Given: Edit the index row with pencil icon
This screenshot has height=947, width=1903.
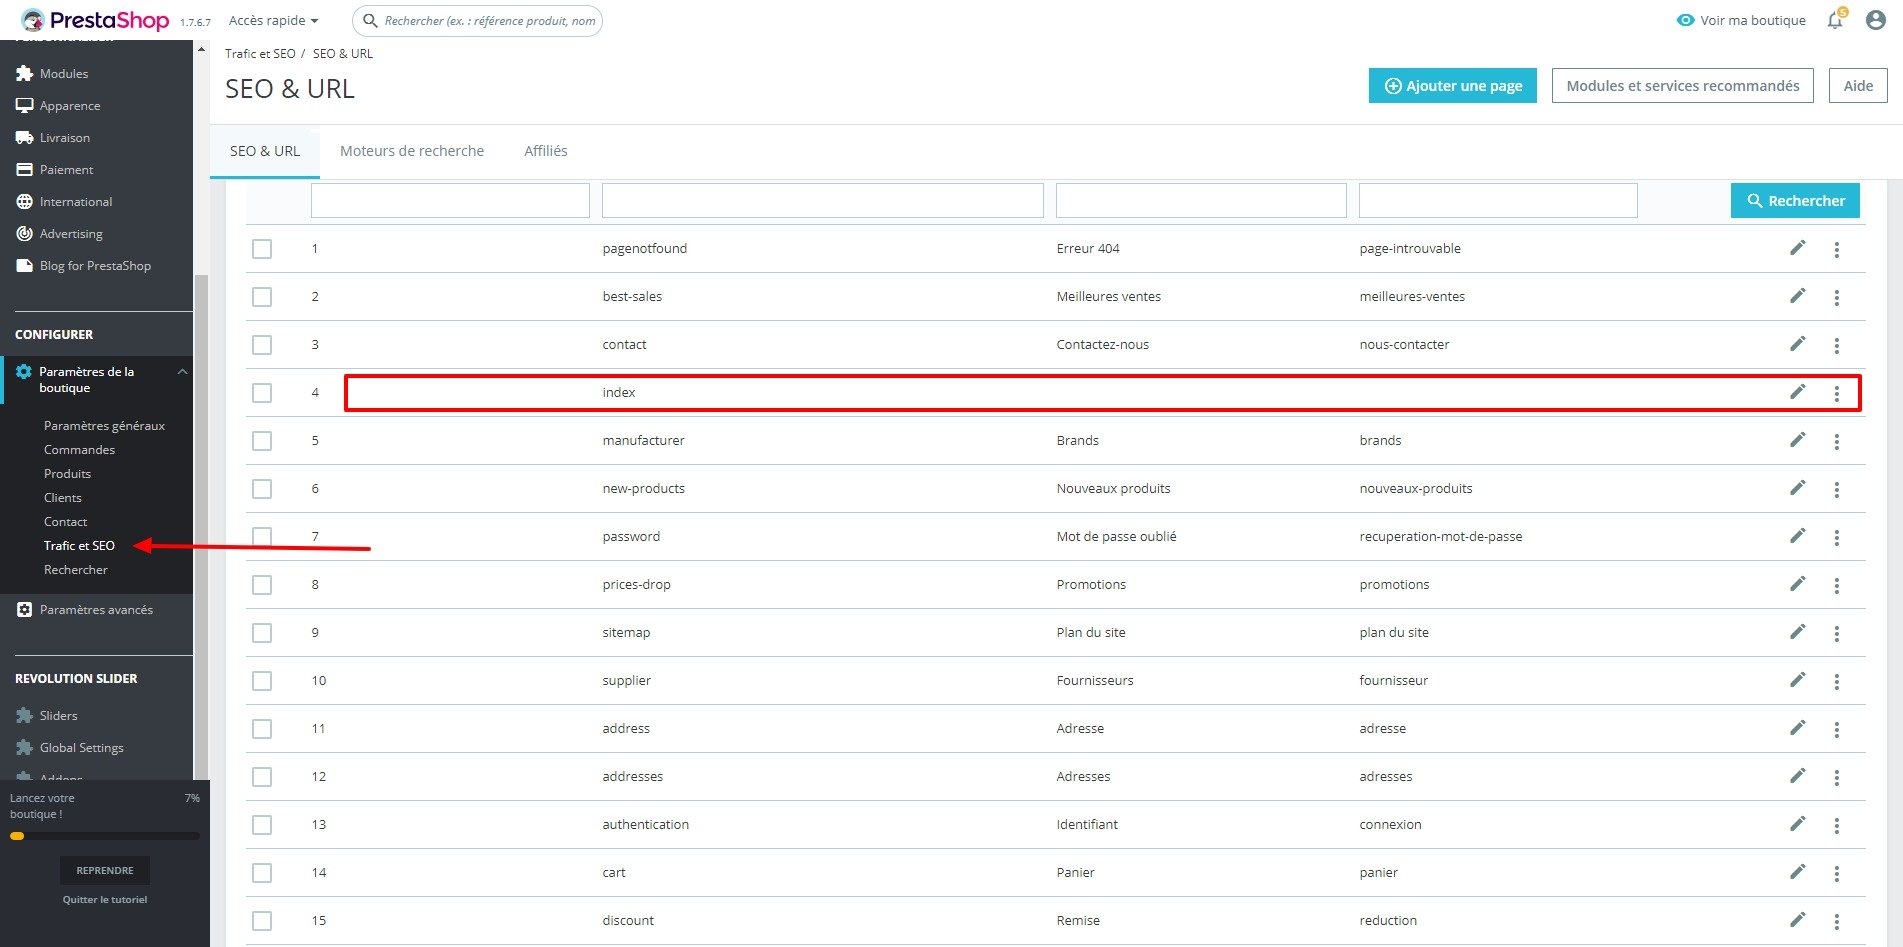Looking at the screenshot, I should click(1797, 392).
